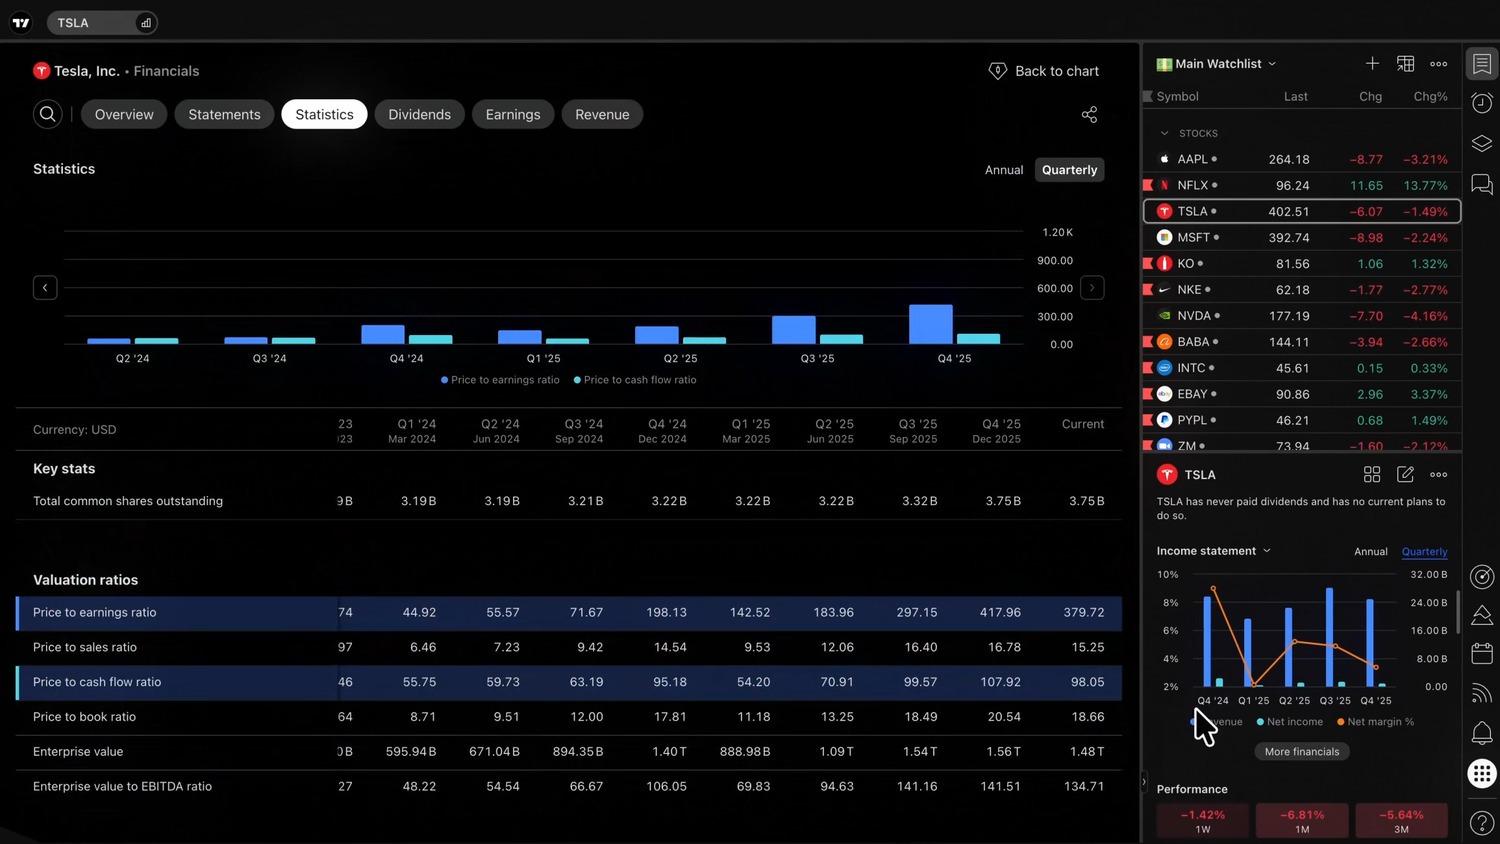This screenshot has height=844, width=1500.
Task: Sort the watchlist by the Symbol column header
Action: [1177, 97]
